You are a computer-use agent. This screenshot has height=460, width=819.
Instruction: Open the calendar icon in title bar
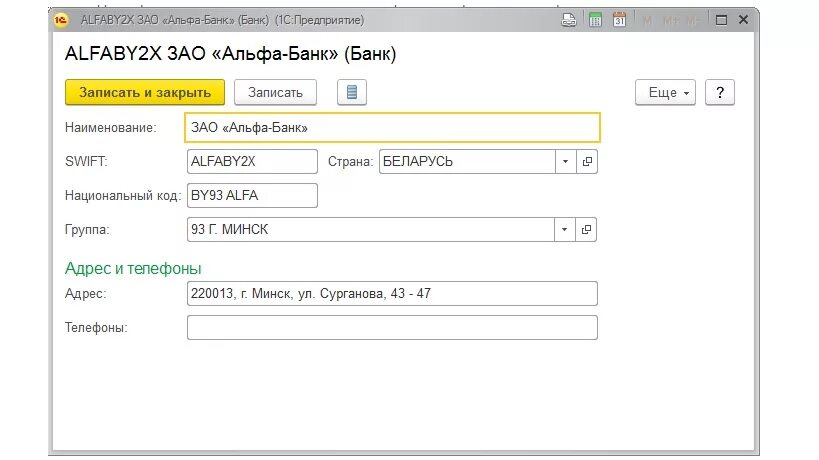[619, 20]
